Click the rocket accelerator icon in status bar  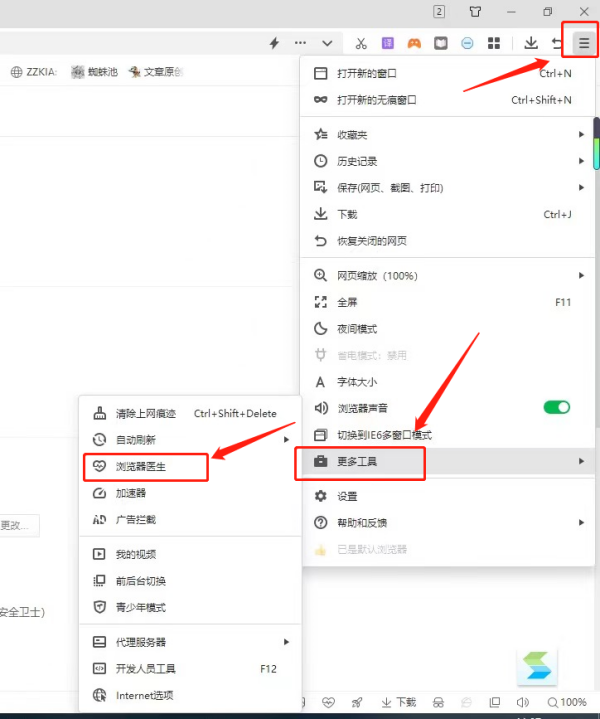click(357, 702)
